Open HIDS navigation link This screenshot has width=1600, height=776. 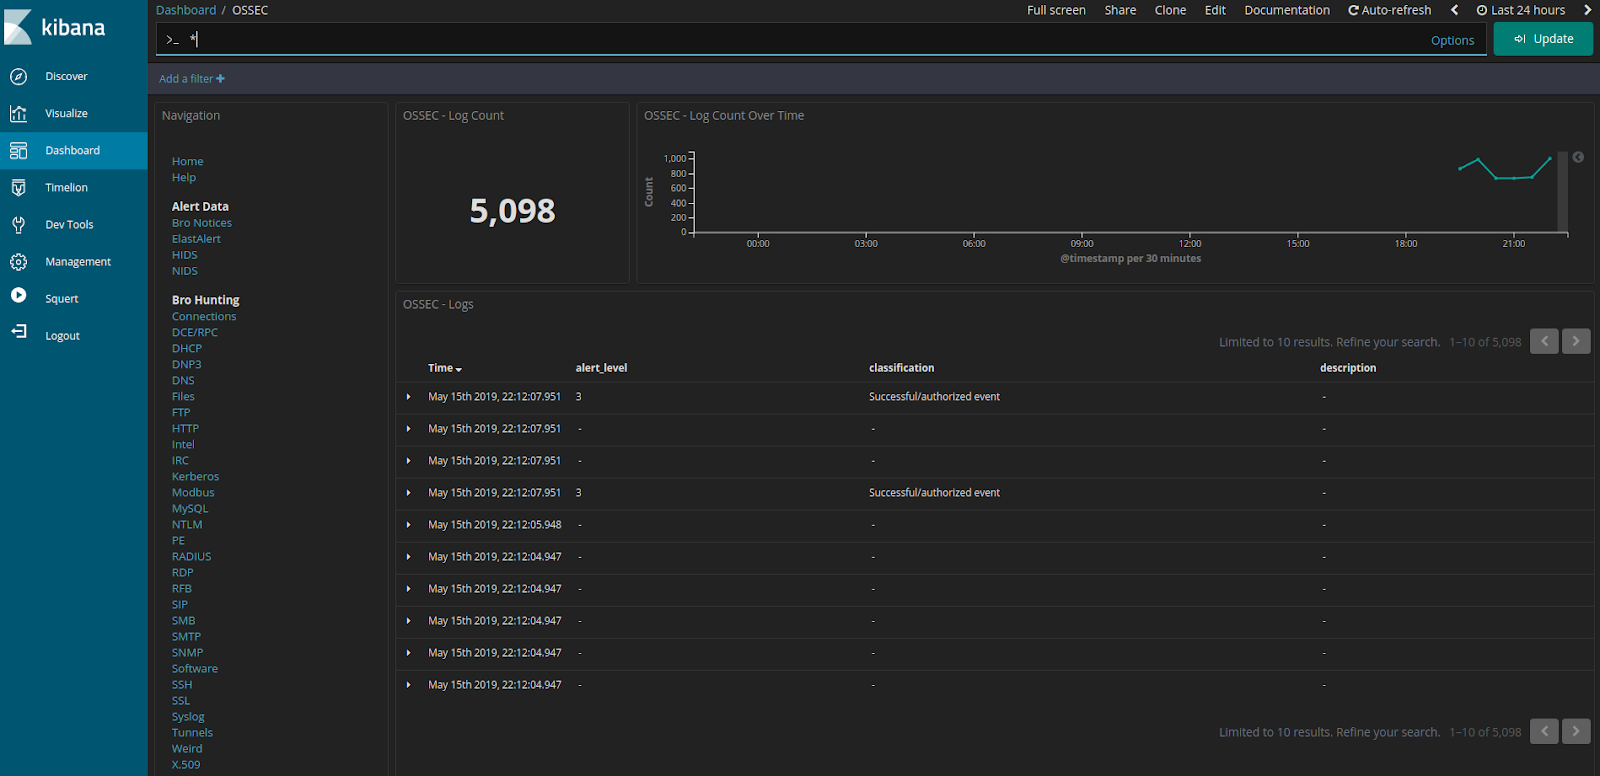click(x=184, y=255)
